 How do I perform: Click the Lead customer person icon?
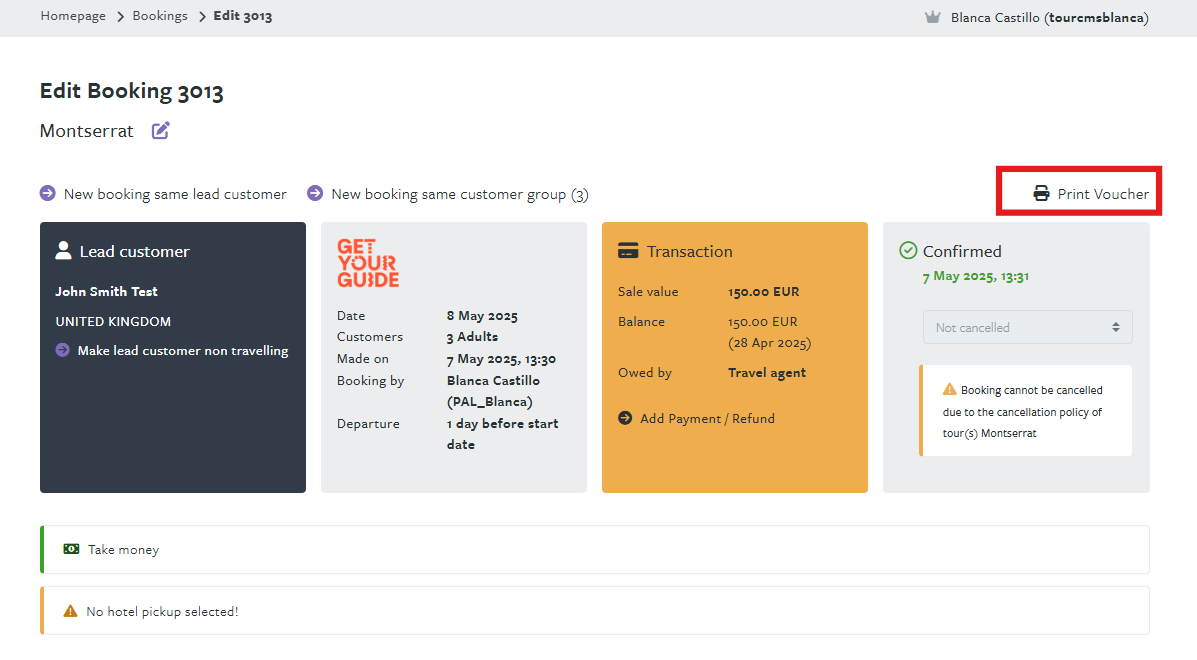pyautogui.click(x=63, y=250)
